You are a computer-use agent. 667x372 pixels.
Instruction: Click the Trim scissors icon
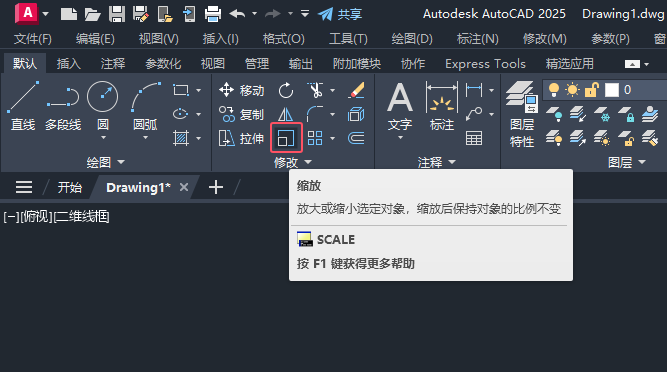click(315, 90)
